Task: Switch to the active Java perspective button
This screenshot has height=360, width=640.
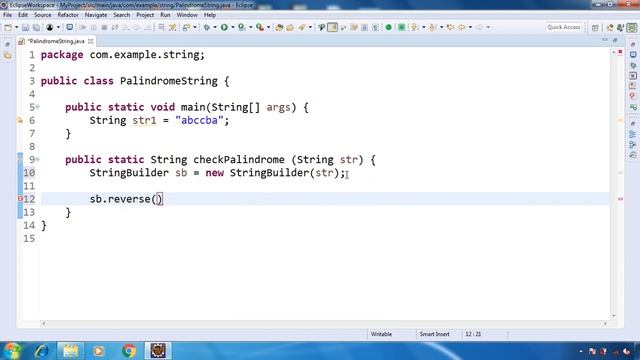Action: [632, 27]
